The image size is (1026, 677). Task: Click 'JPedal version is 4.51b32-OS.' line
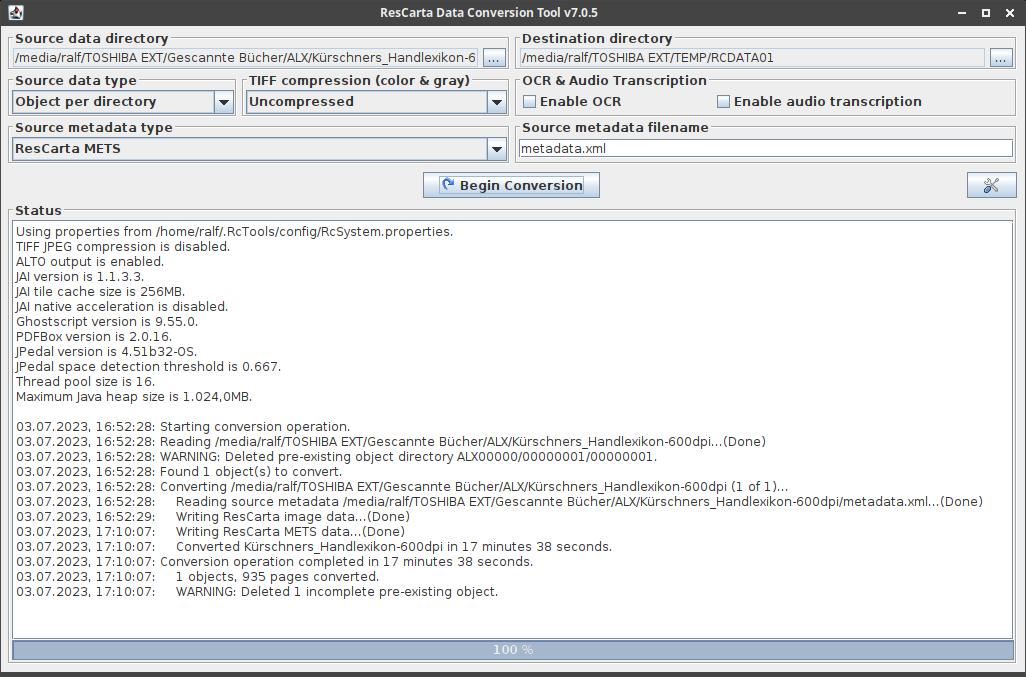pyautogui.click(x=106, y=351)
